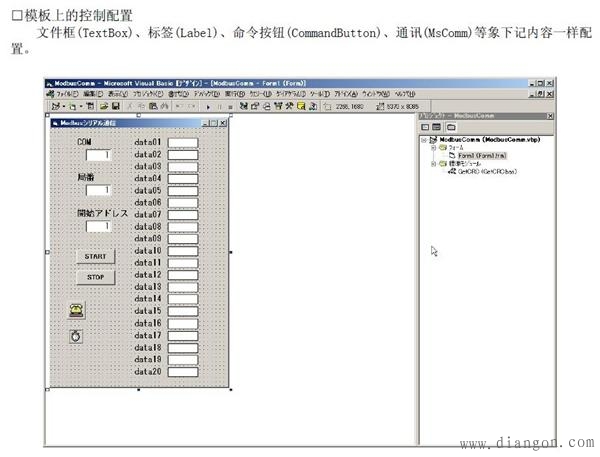Click the data01 text box

click(x=183, y=143)
